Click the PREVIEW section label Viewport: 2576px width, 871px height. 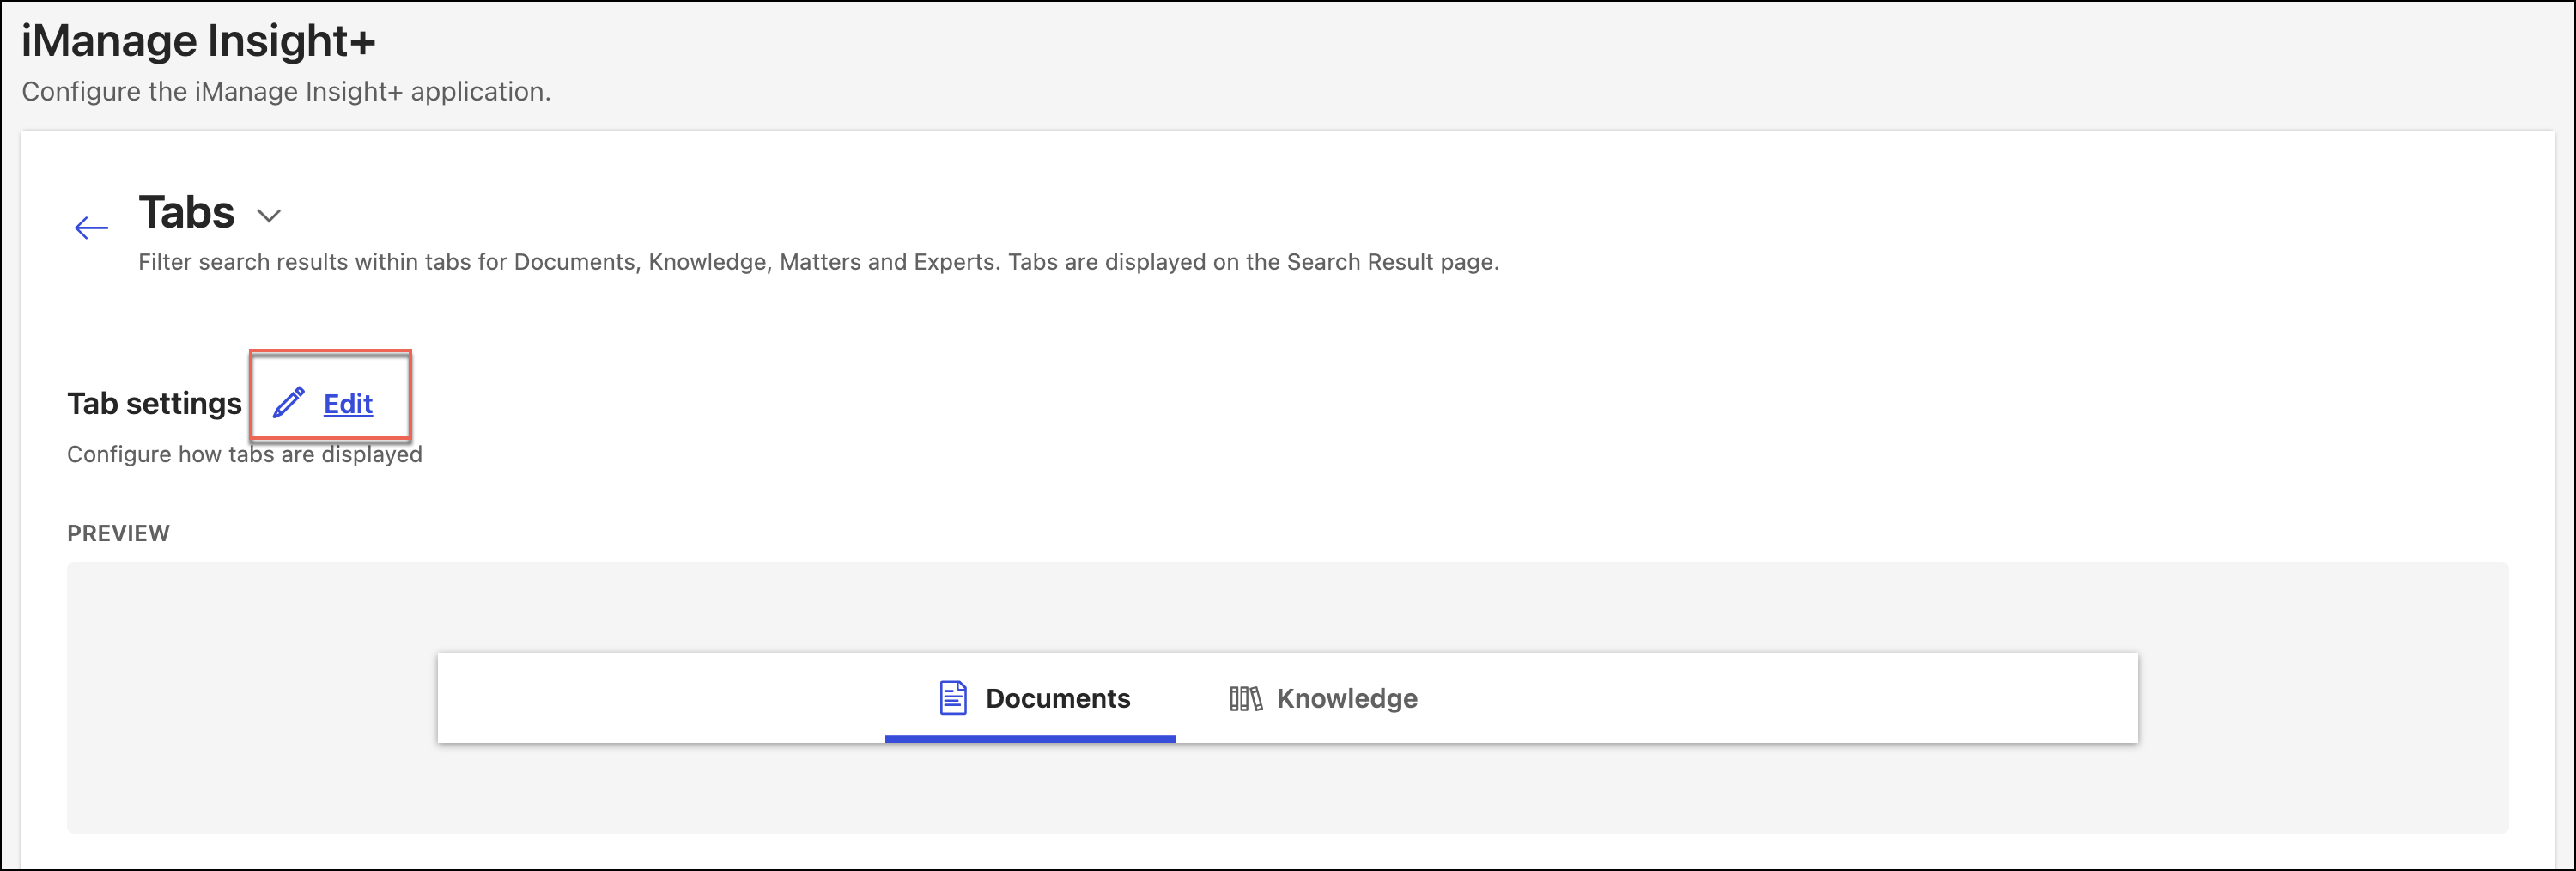pos(118,533)
